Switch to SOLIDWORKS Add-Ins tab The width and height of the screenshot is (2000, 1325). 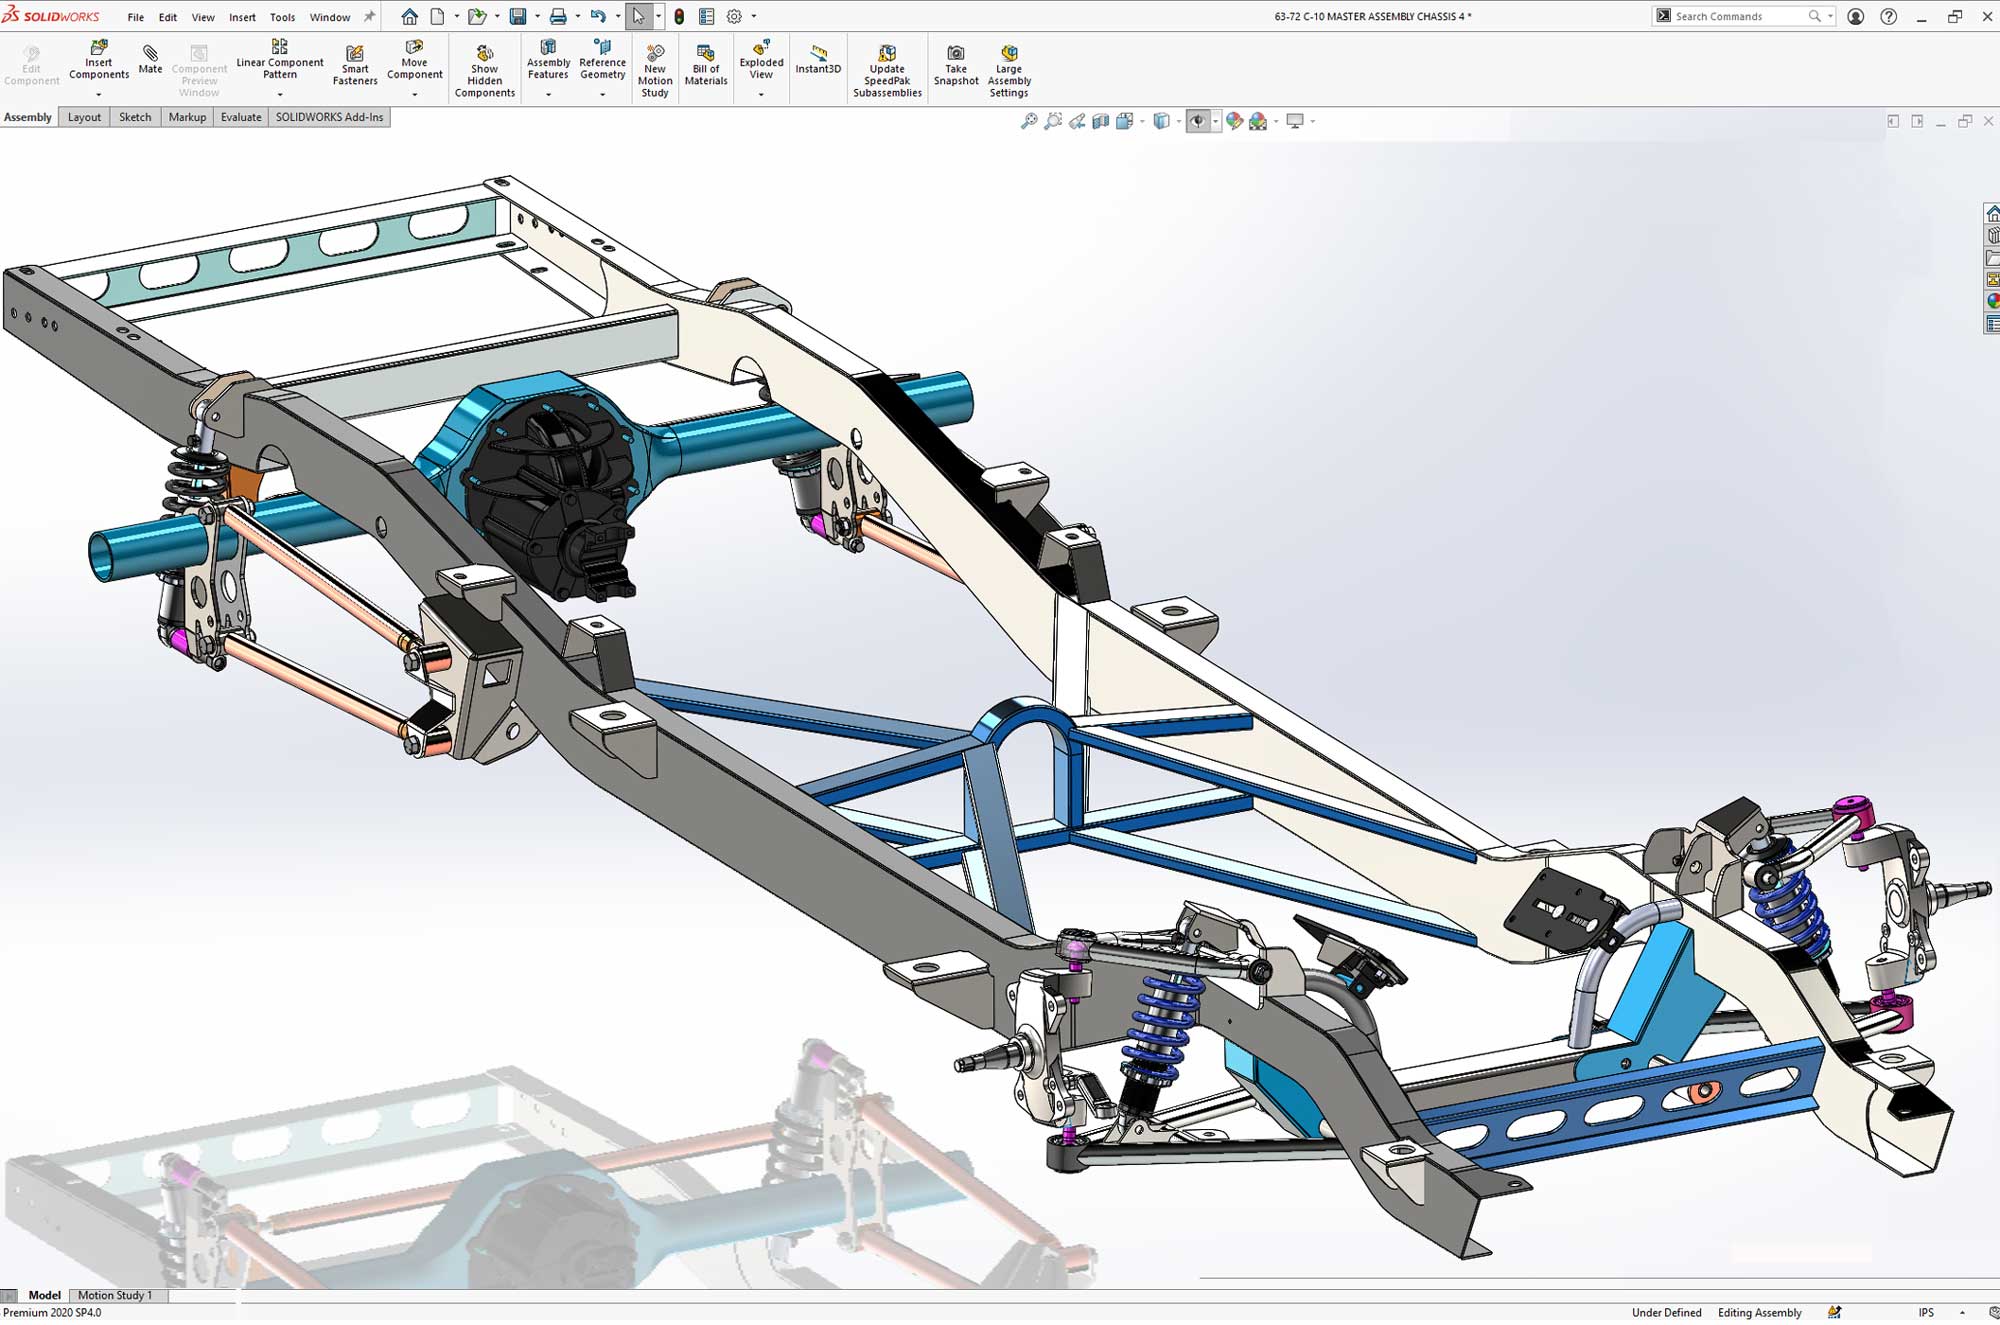[x=329, y=117]
